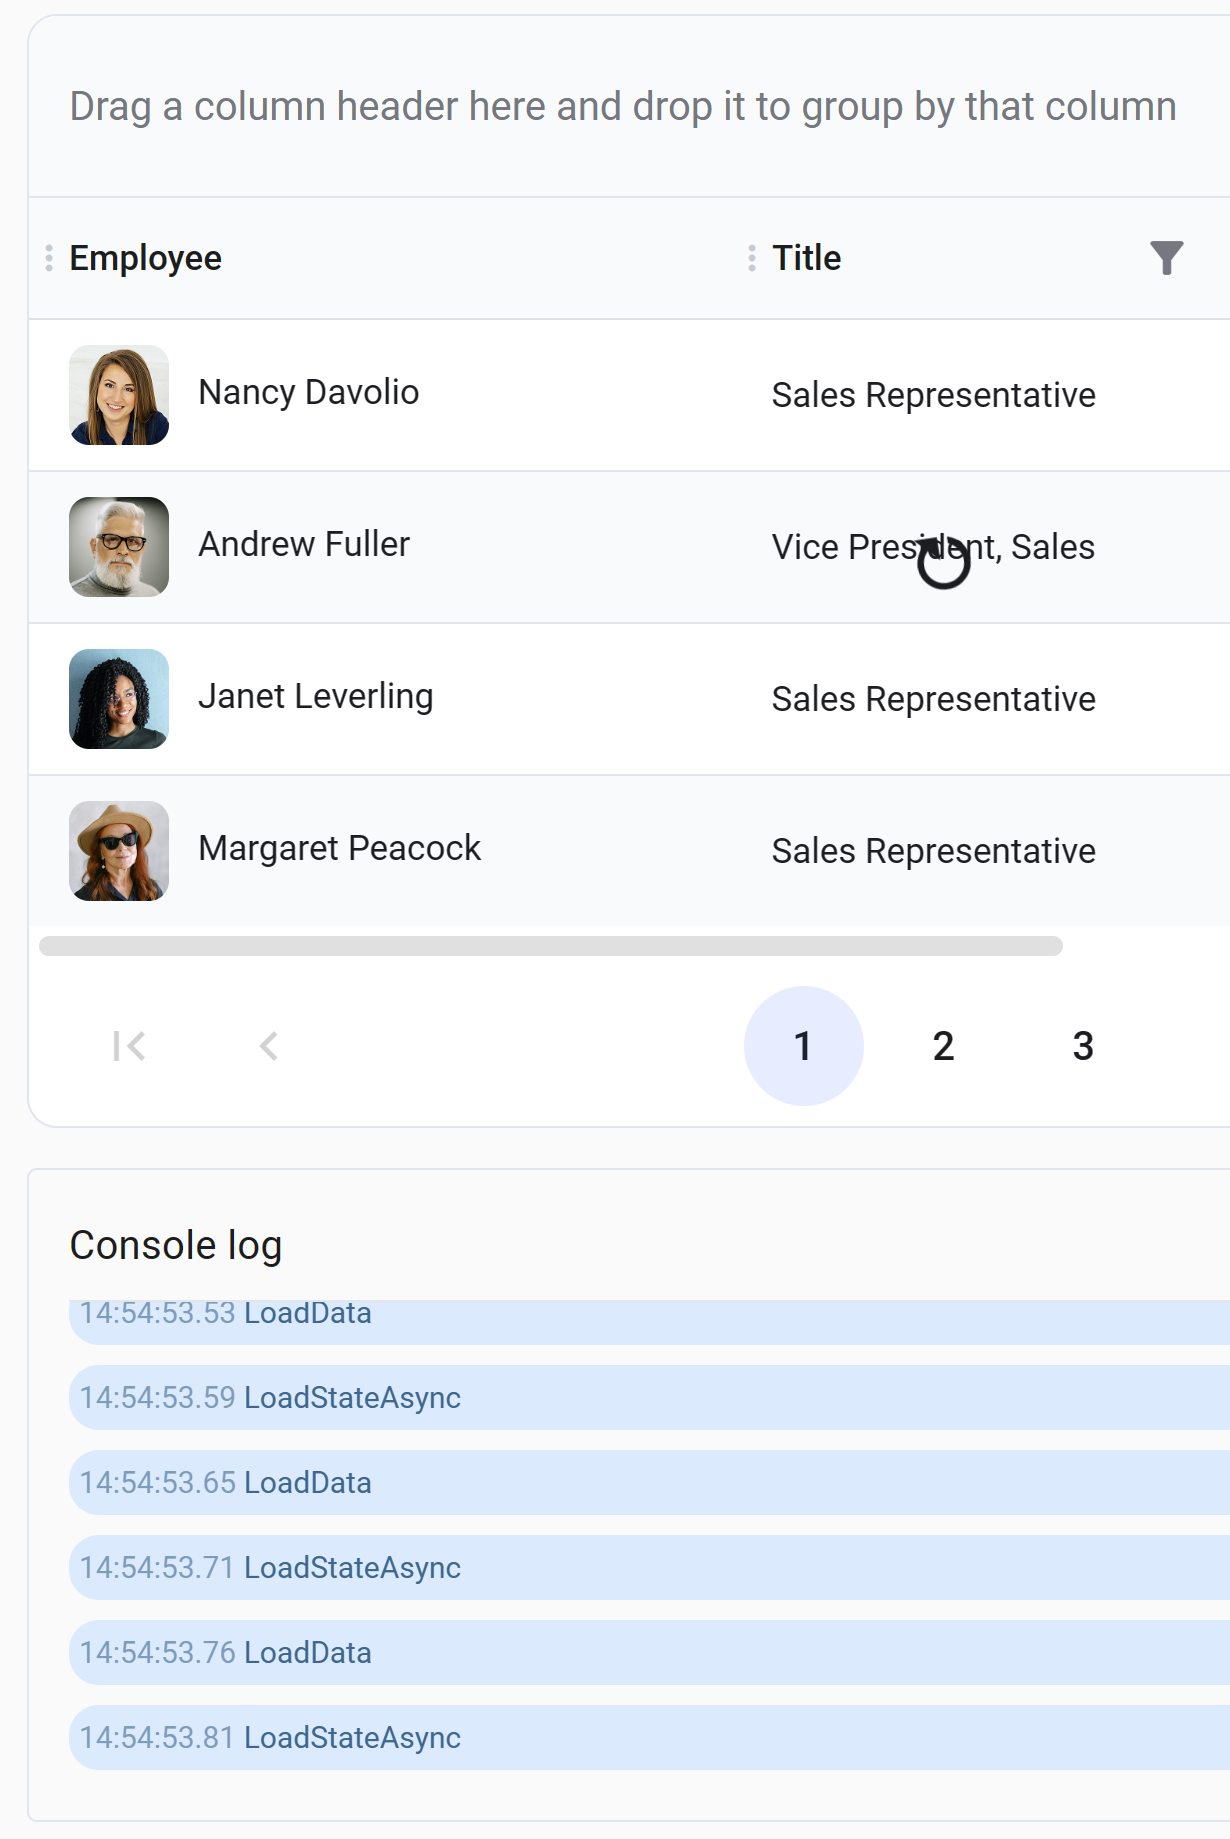This screenshot has height=1839, width=1230.
Task: Click the previous-page arrow icon
Action: pos(268,1046)
